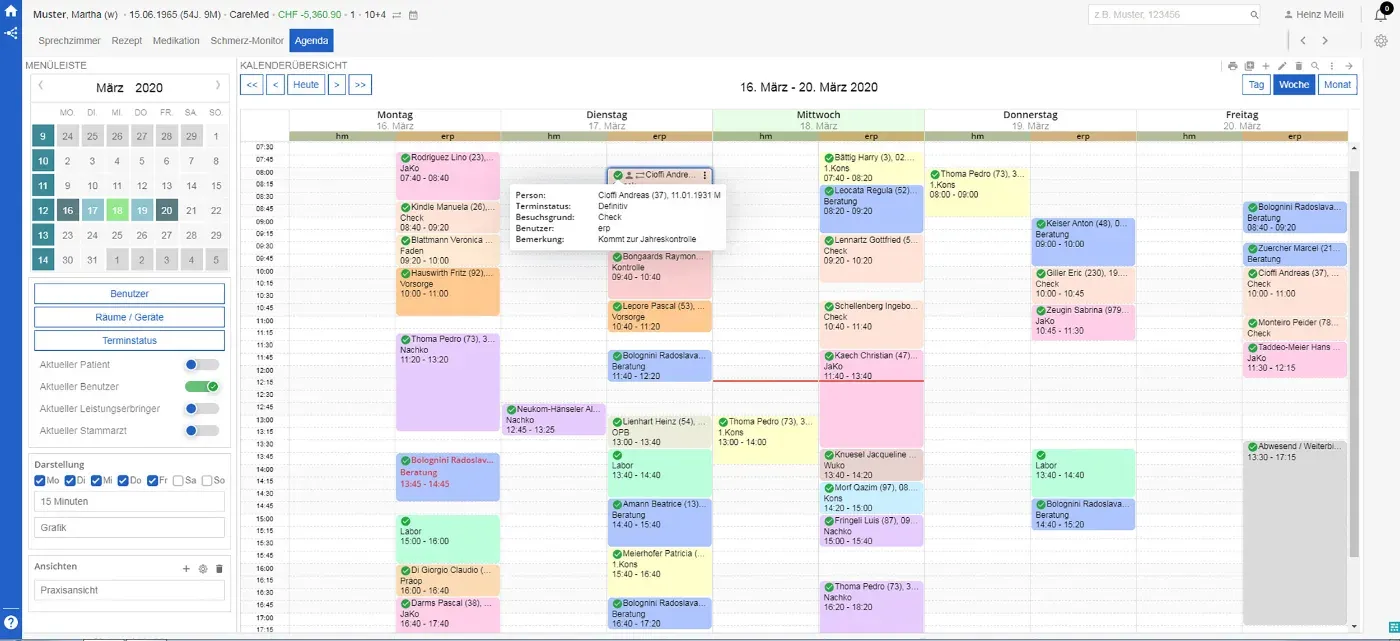This screenshot has height=641, width=1400.
Task: Click the right arrow icon in calendar toolbar
Action: click(x=1348, y=66)
